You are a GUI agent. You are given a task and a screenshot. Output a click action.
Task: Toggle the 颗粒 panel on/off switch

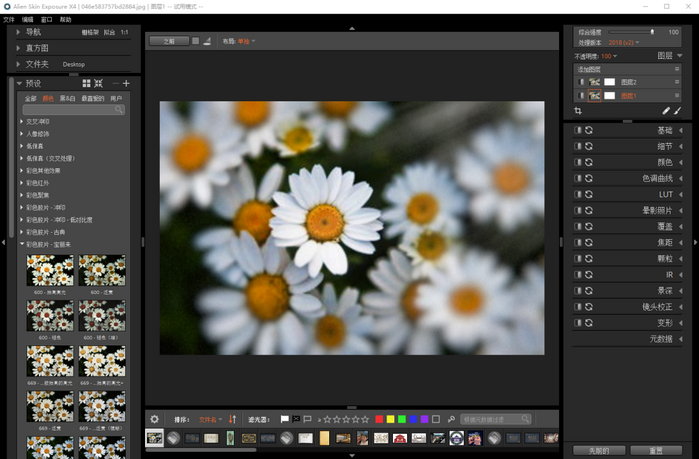click(x=578, y=258)
